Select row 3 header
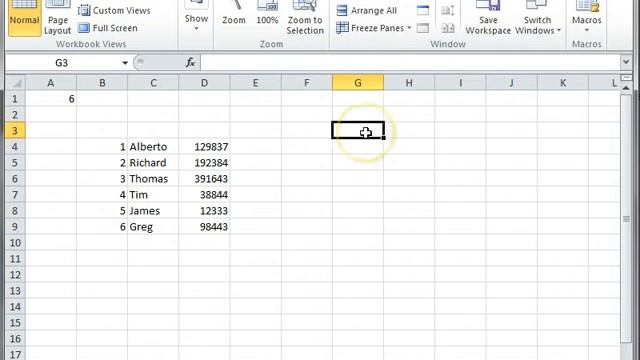640x360 pixels. [x=15, y=131]
